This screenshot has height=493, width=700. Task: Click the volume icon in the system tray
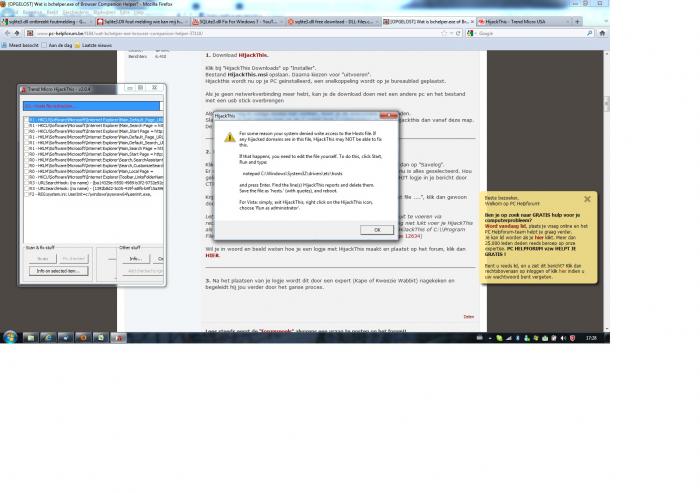click(563, 338)
